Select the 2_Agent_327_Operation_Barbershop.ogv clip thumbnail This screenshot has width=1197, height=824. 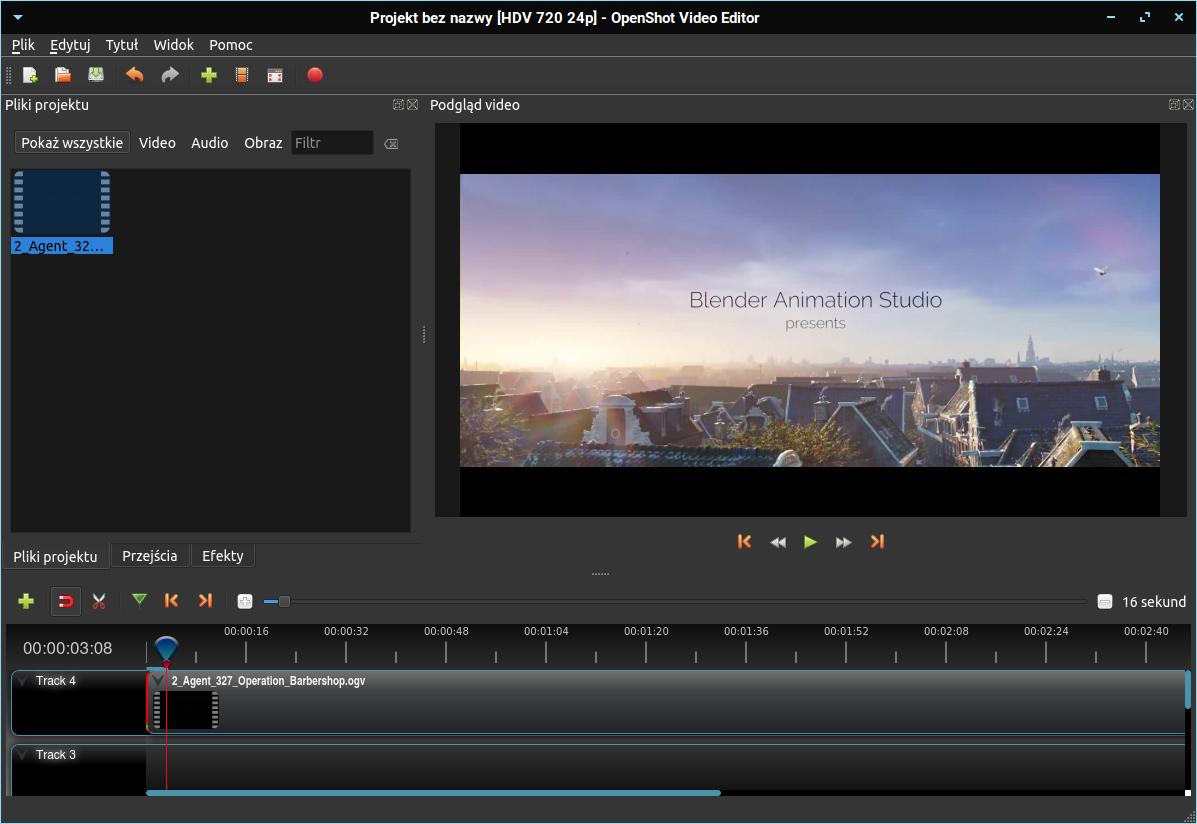point(186,709)
